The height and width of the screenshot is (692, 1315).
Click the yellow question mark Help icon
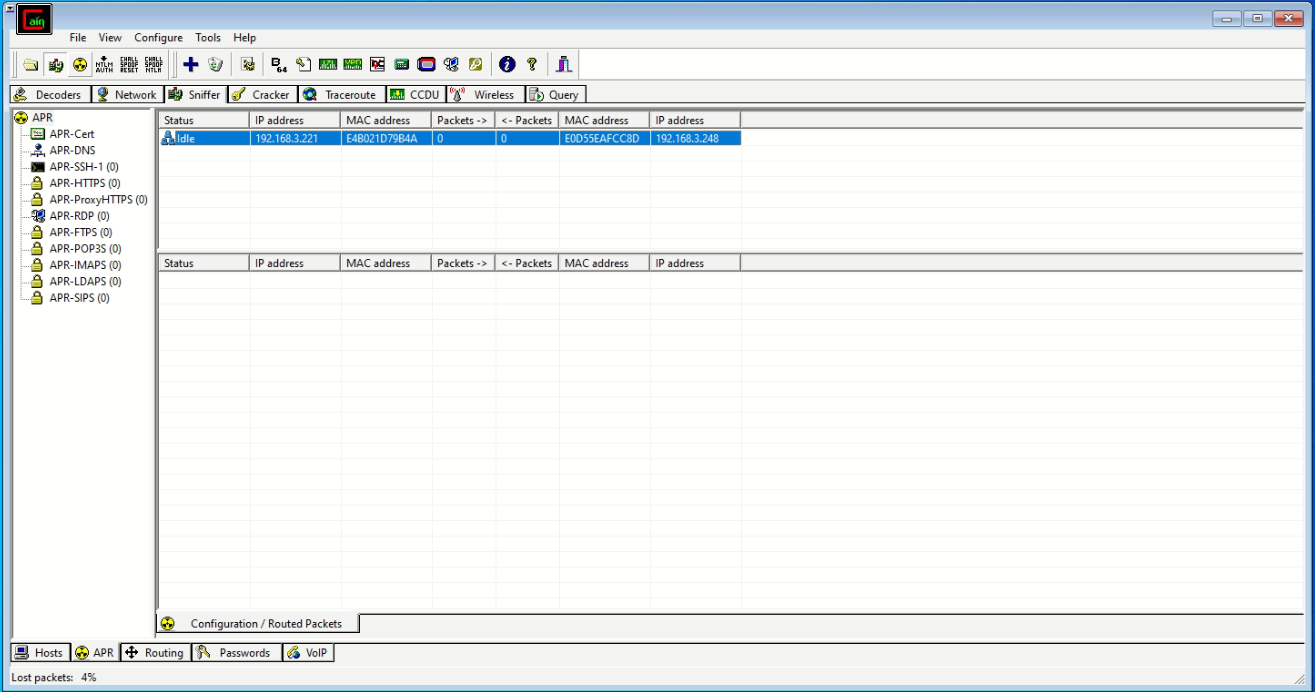click(532, 65)
